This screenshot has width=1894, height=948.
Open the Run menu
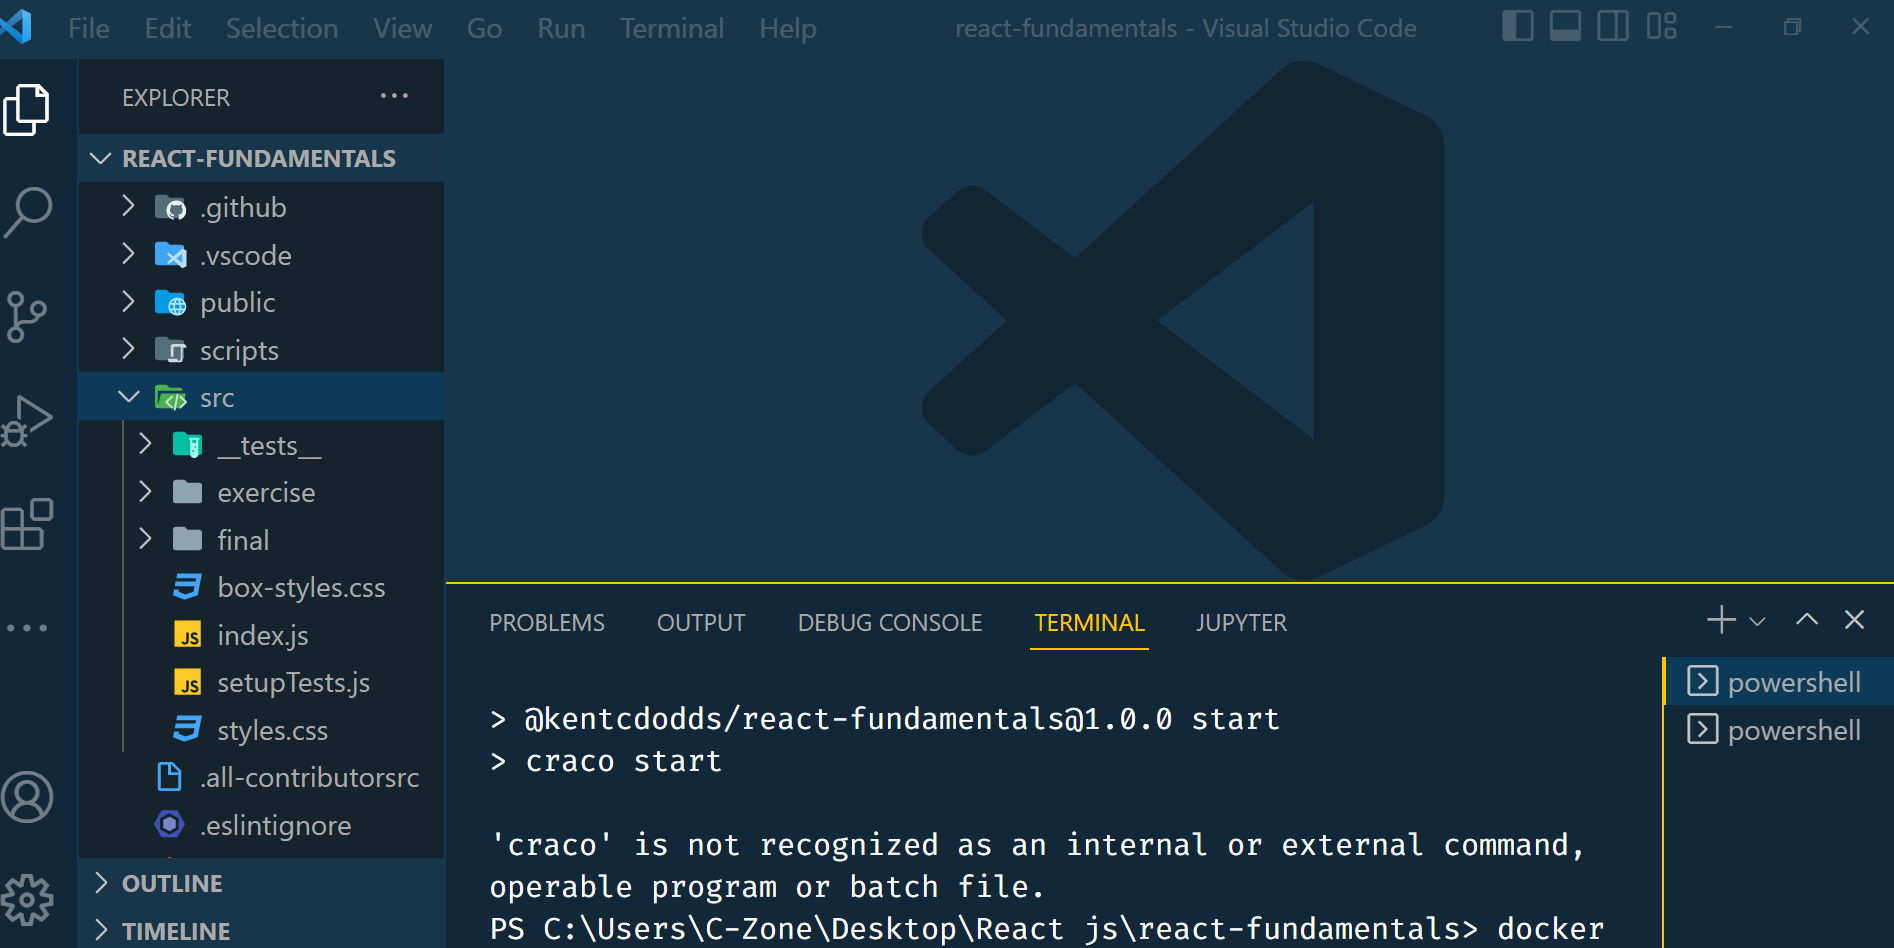point(562,28)
